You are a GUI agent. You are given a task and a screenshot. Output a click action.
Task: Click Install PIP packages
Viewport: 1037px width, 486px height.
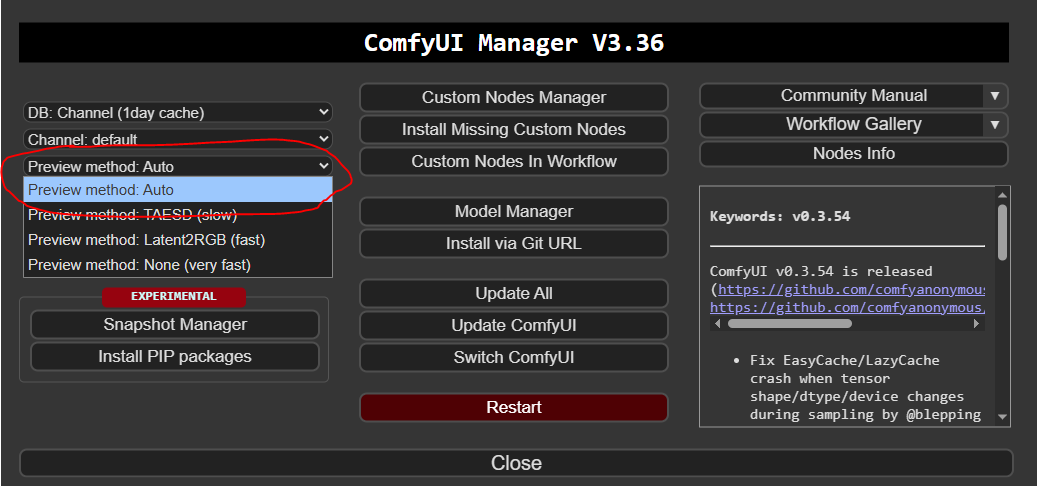point(175,356)
